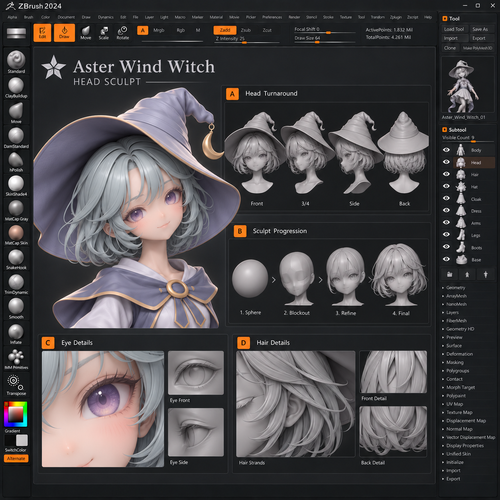Image resolution: width=500 pixels, height=500 pixels.
Task: Select the TrimDynamic brush
Action: (x=16, y=284)
